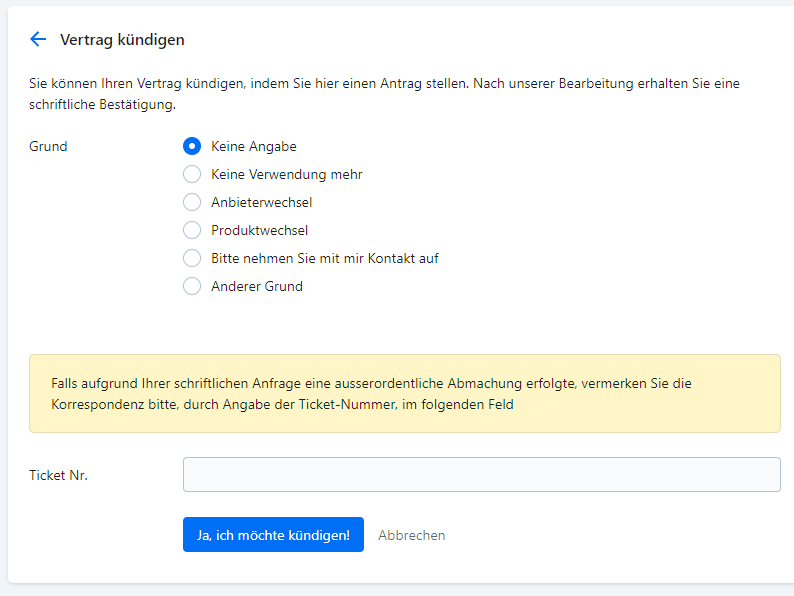Viewport: 794px width, 596px height.
Task: Click the yellow ticket number notice box
Action: click(404, 393)
